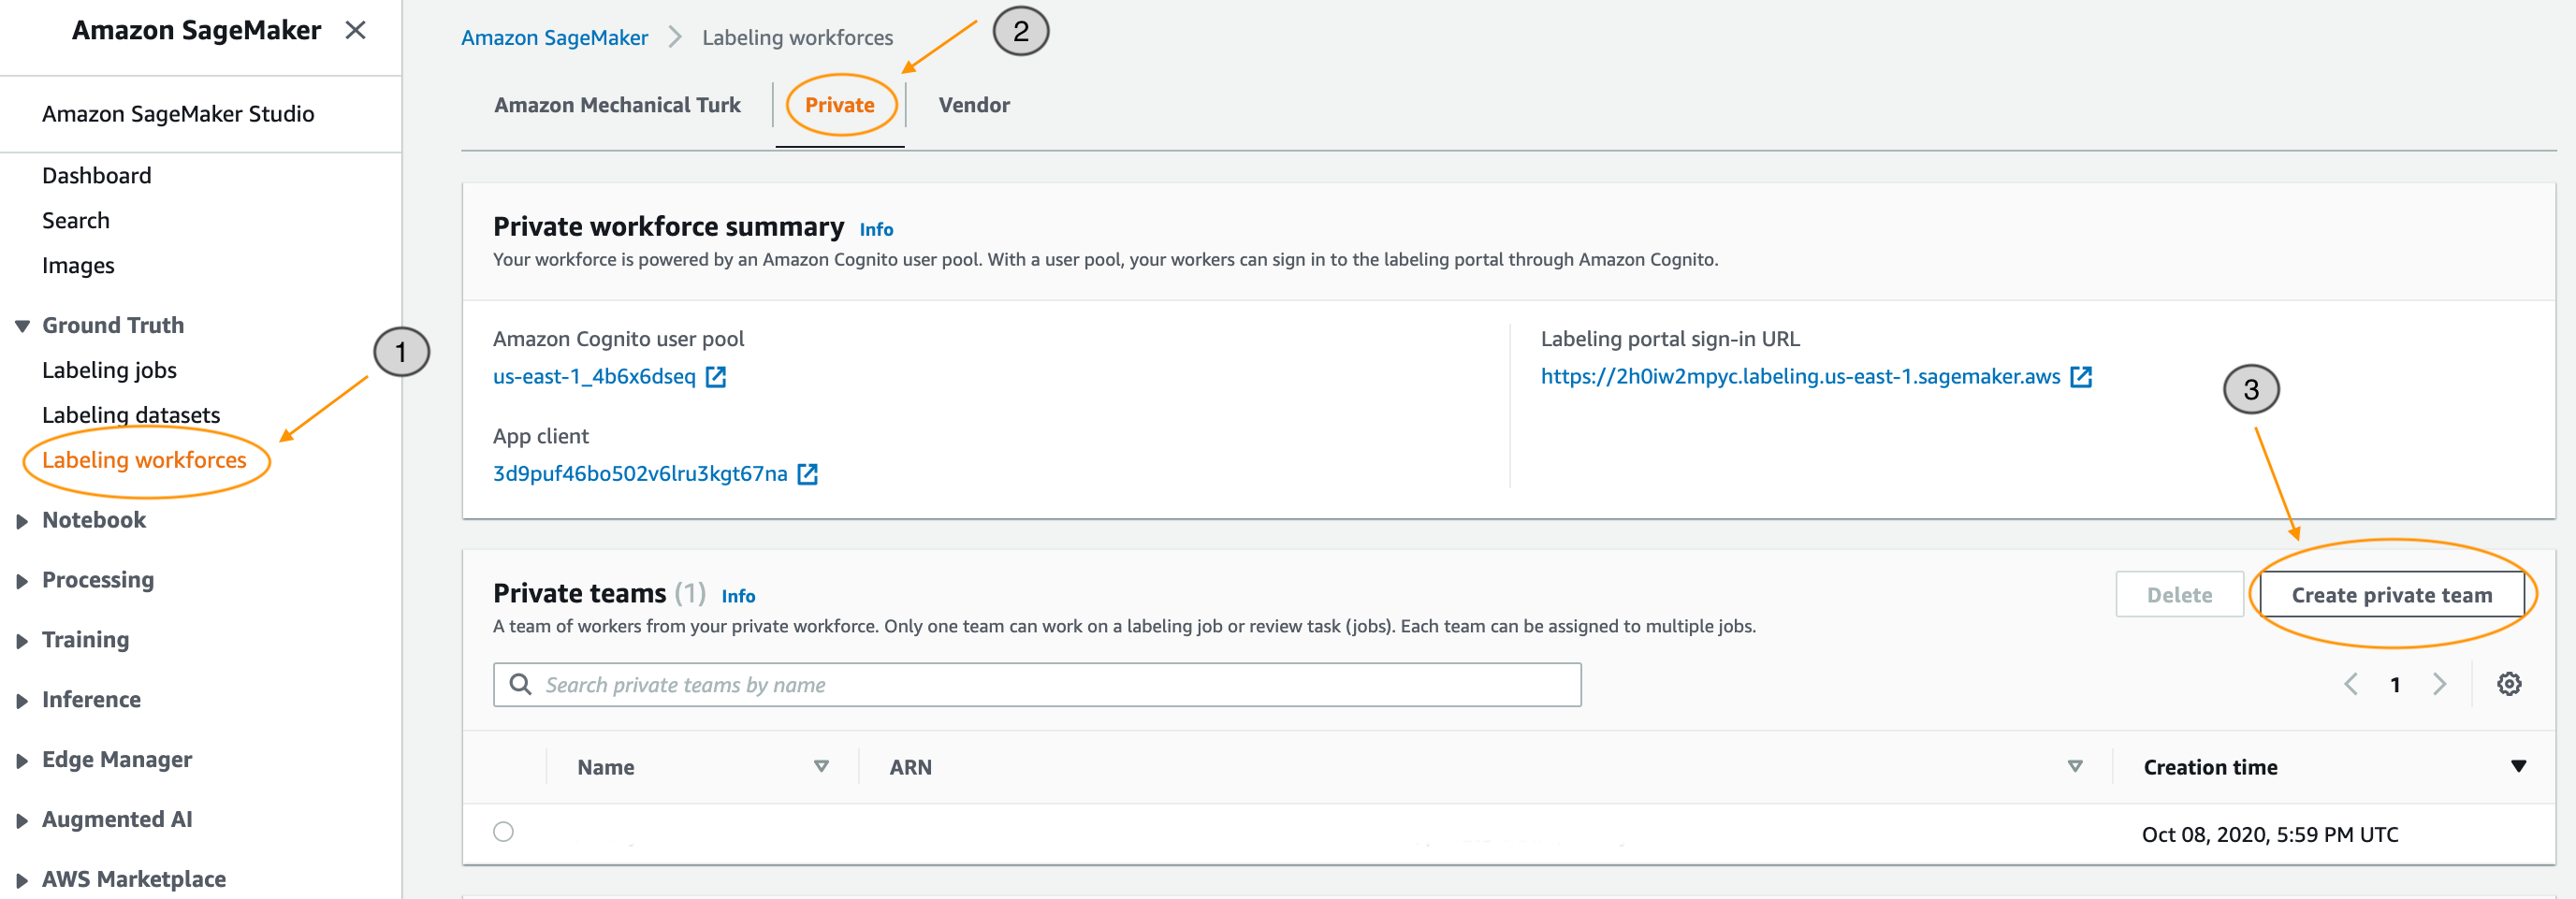The height and width of the screenshot is (899, 2576).
Task: Go to Labeling jobs
Action: click(x=109, y=371)
